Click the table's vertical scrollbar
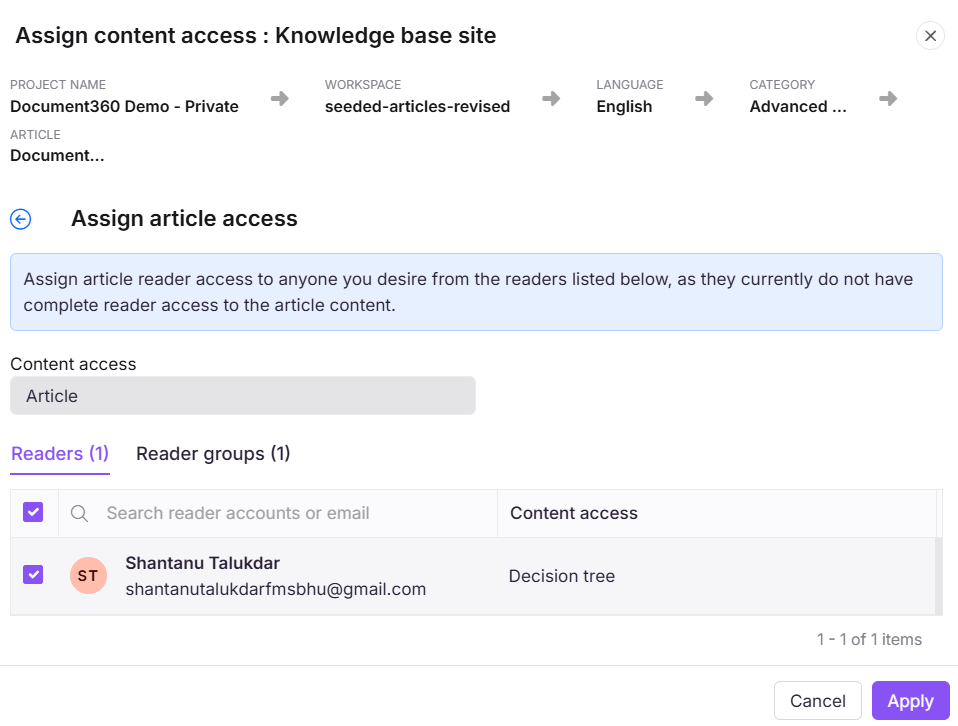The image size is (958, 726). pyautogui.click(x=939, y=576)
